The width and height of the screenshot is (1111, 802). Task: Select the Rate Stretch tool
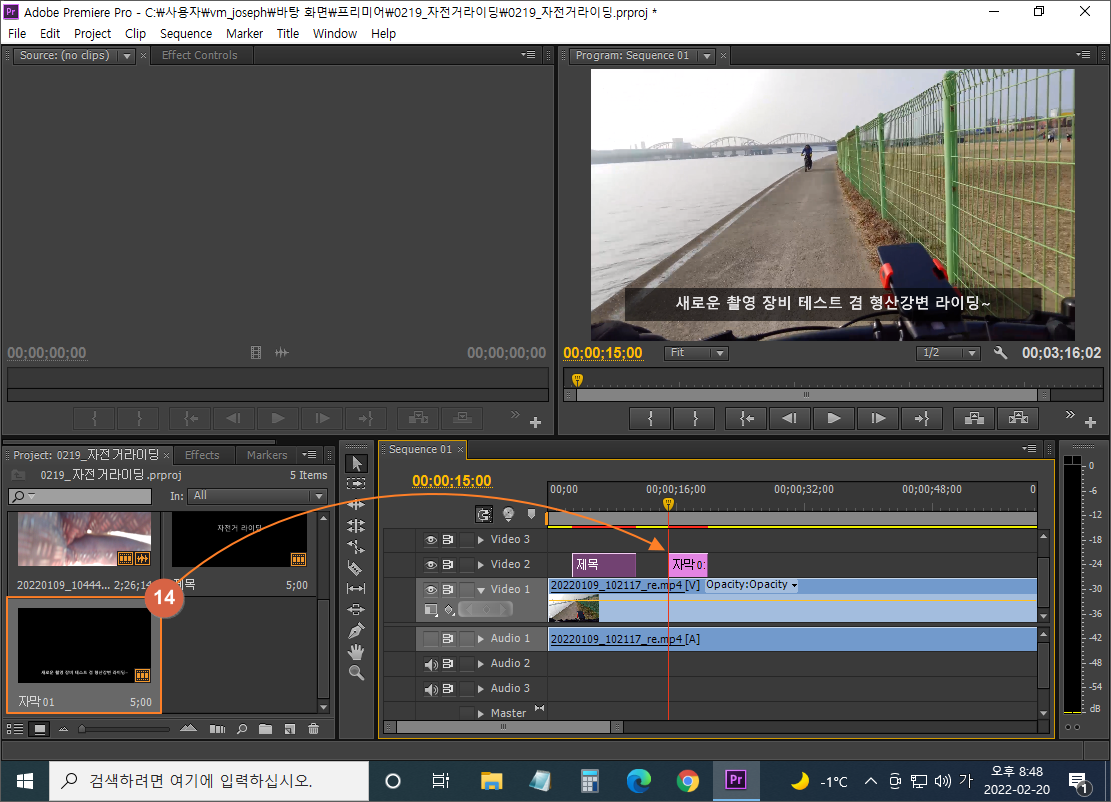point(356,547)
